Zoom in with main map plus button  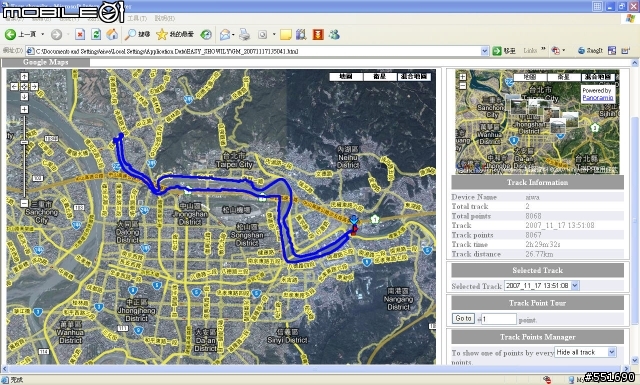coord(24,109)
